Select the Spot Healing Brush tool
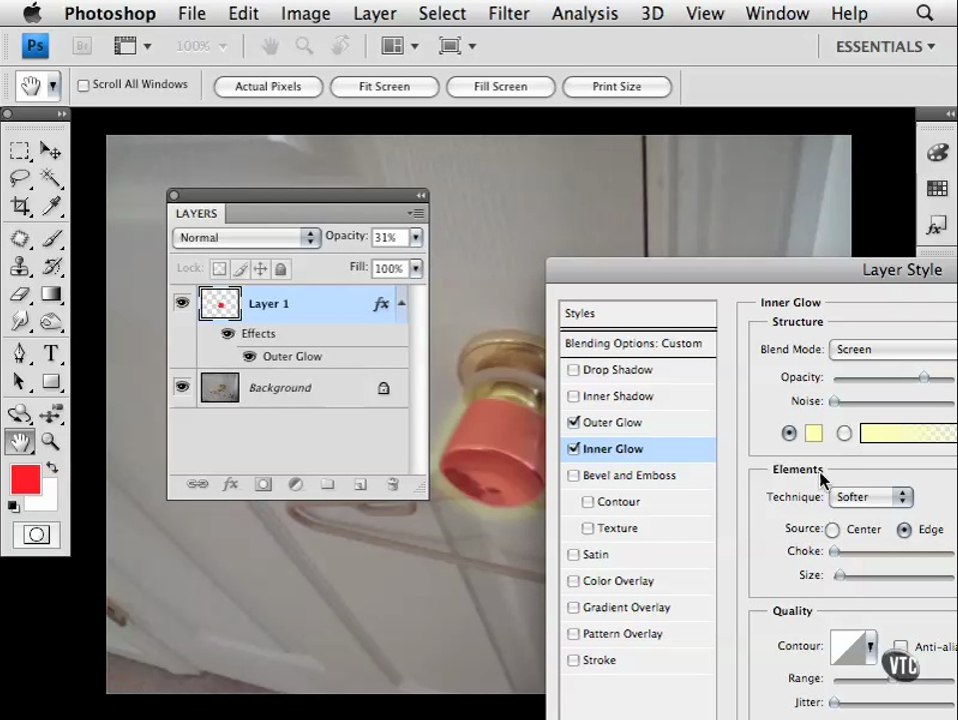This screenshot has width=958, height=720. click(x=20, y=238)
